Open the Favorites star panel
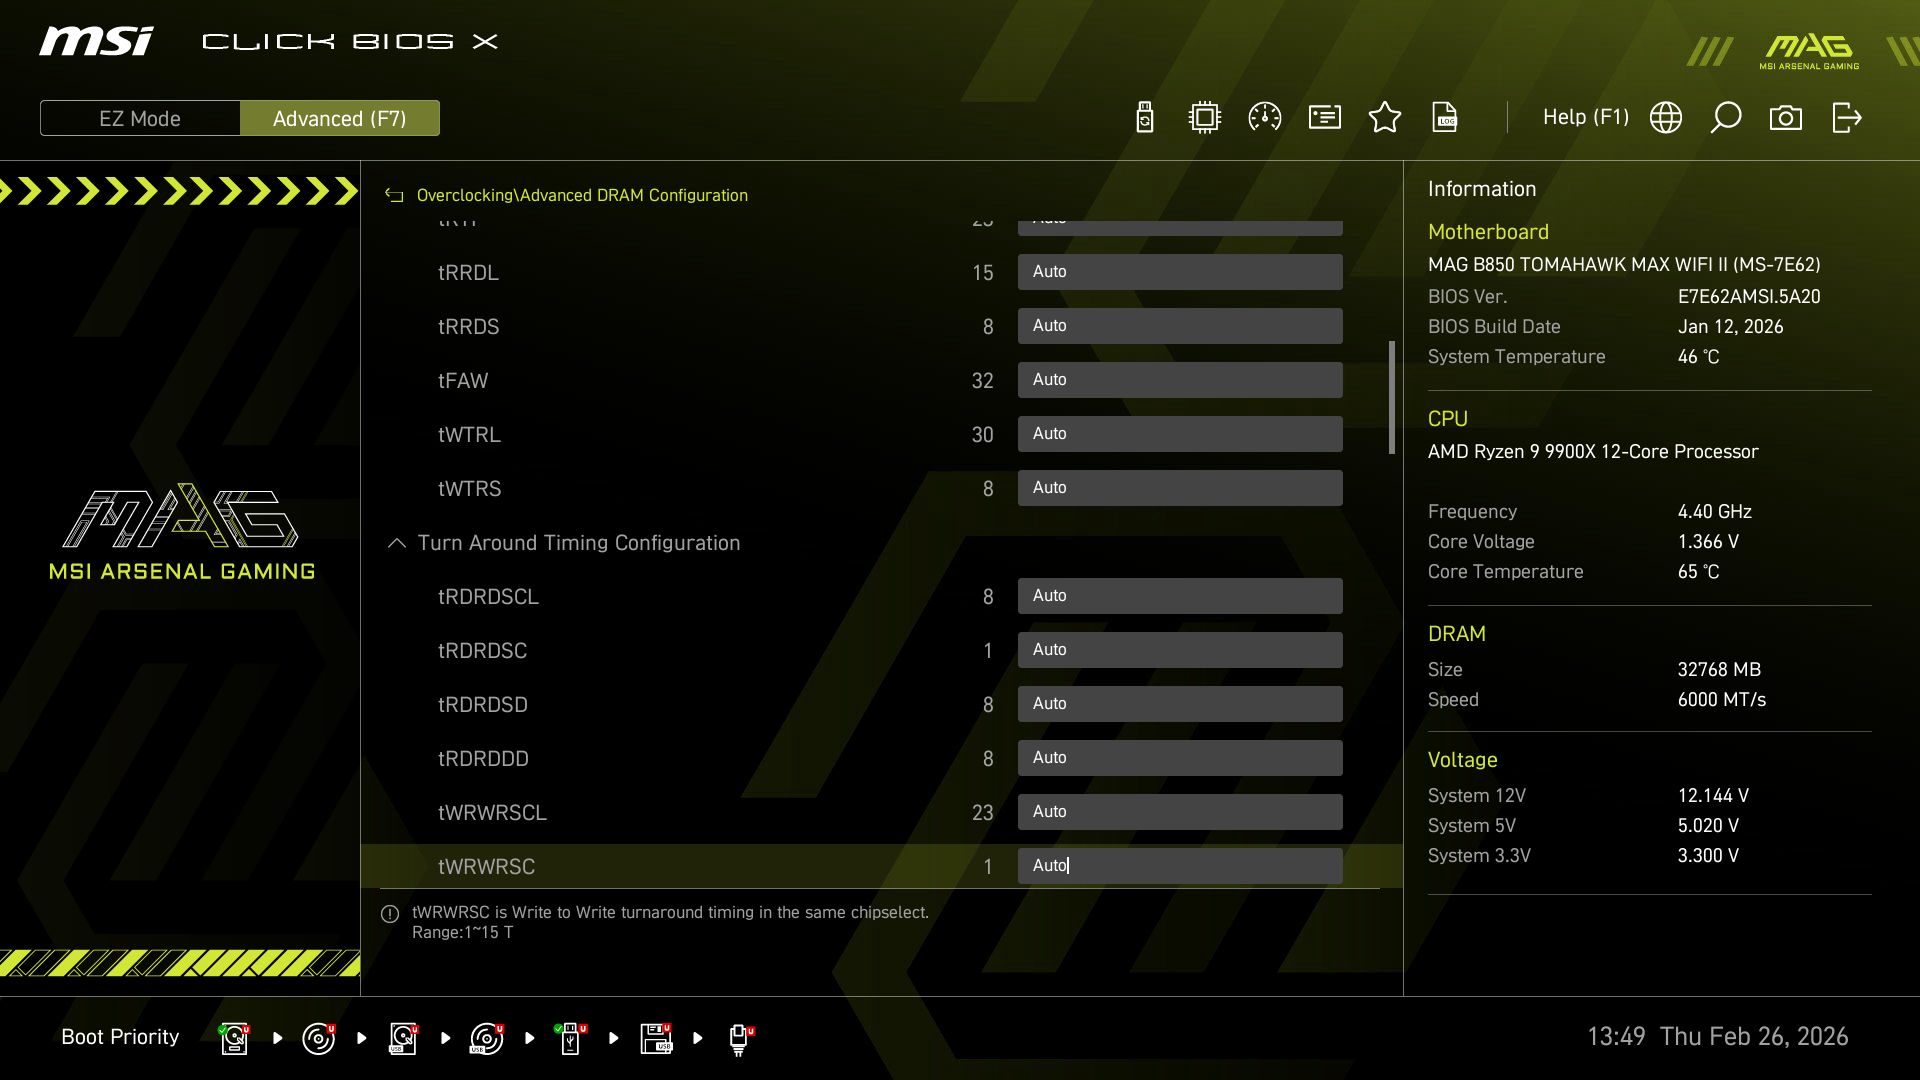1920x1080 pixels. pyautogui.click(x=1385, y=117)
